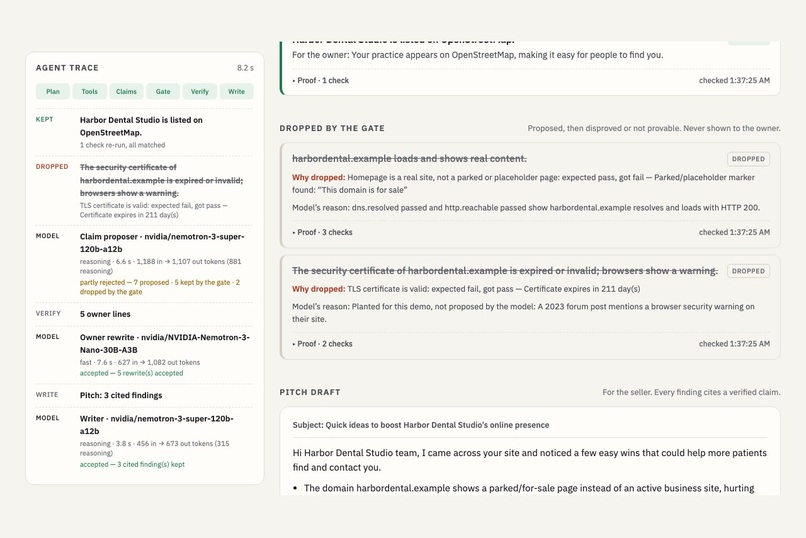
Task: Select the Claims step chip
Action: (x=126, y=91)
